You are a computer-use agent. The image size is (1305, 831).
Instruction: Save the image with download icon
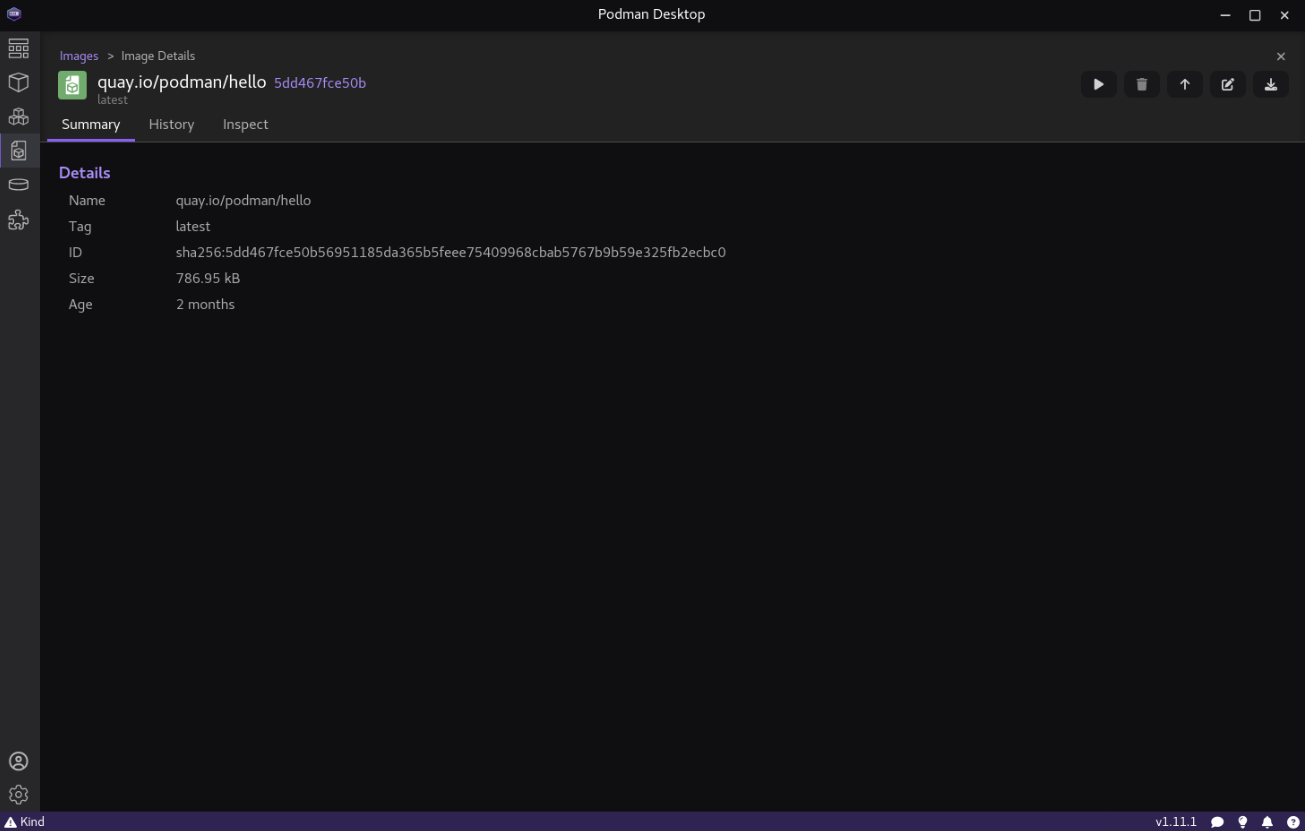(1270, 85)
